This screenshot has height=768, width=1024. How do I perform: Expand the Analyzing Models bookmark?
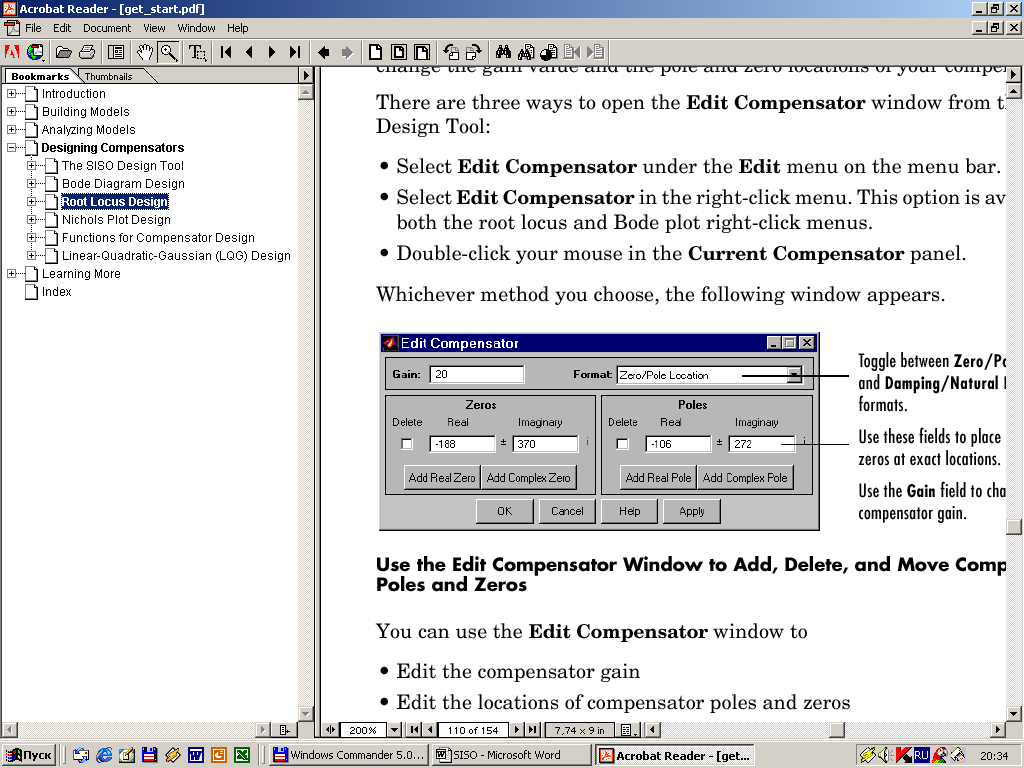(12, 129)
